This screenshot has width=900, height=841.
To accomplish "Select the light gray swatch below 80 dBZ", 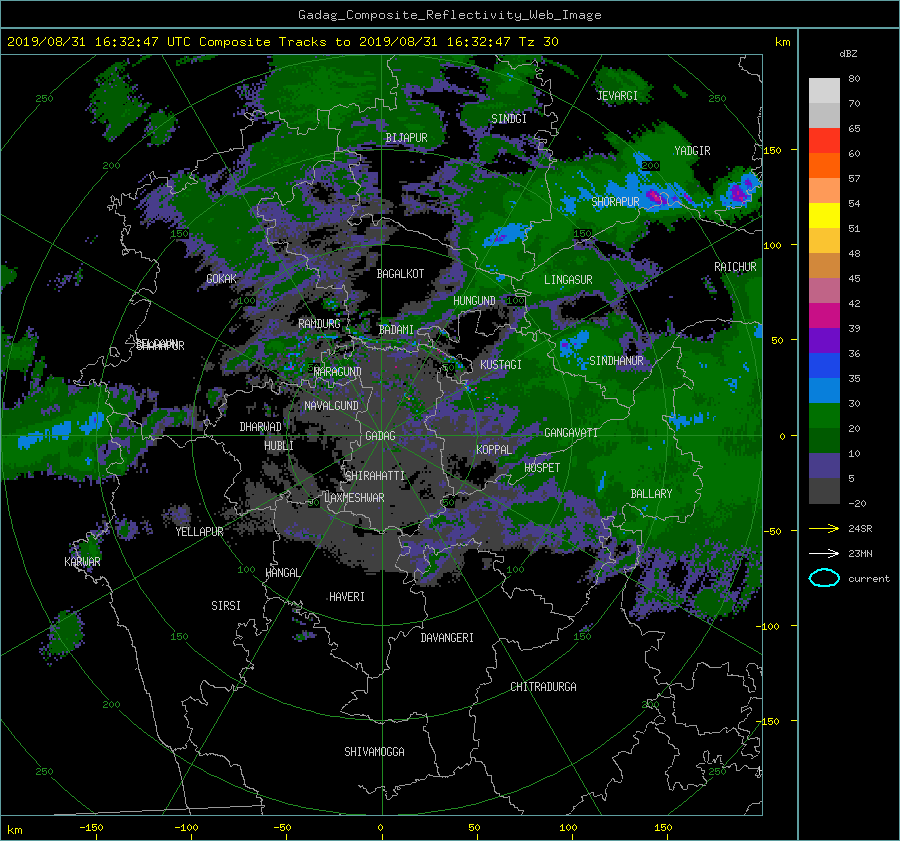I will click(x=824, y=90).
